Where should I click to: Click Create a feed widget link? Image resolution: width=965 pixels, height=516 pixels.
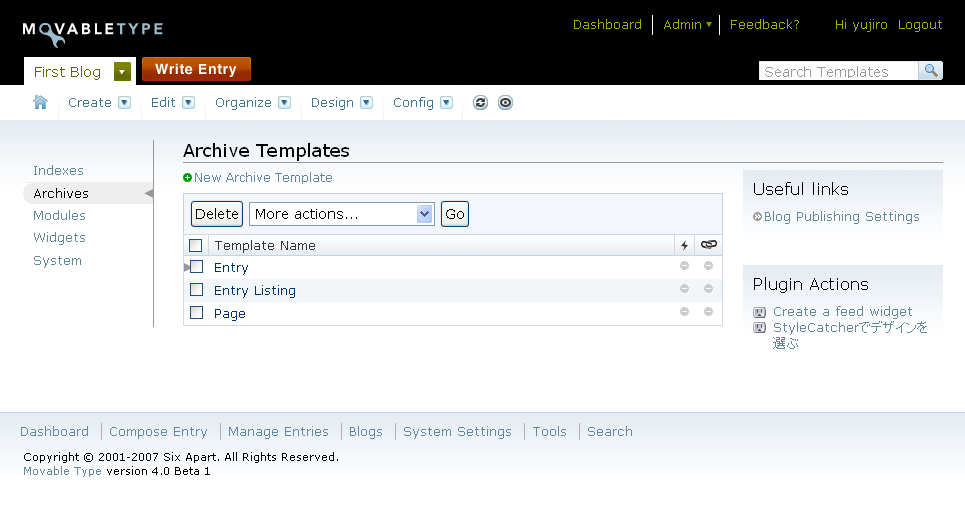(x=843, y=312)
